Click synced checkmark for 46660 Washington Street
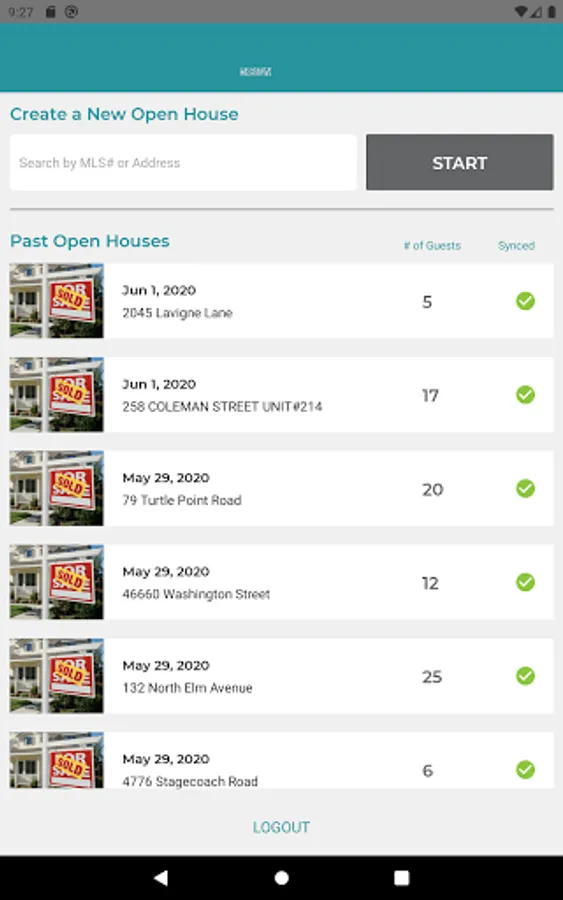 (525, 582)
